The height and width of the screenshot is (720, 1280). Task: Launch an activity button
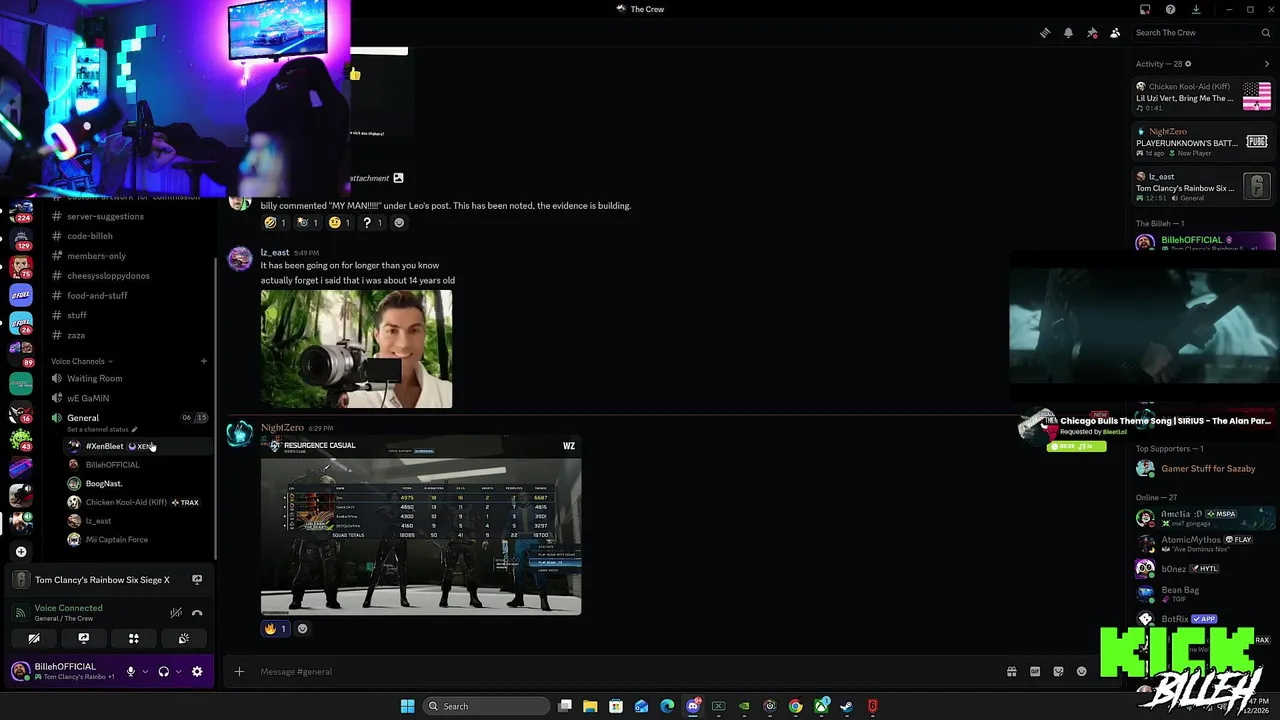tap(134, 638)
